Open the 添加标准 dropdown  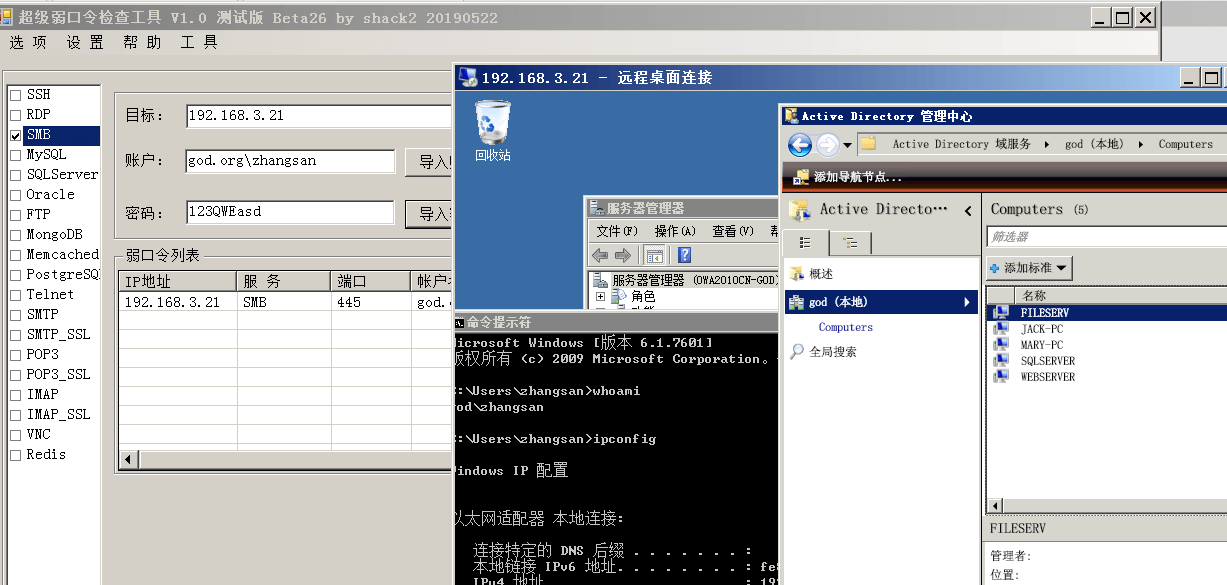[1029, 268]
